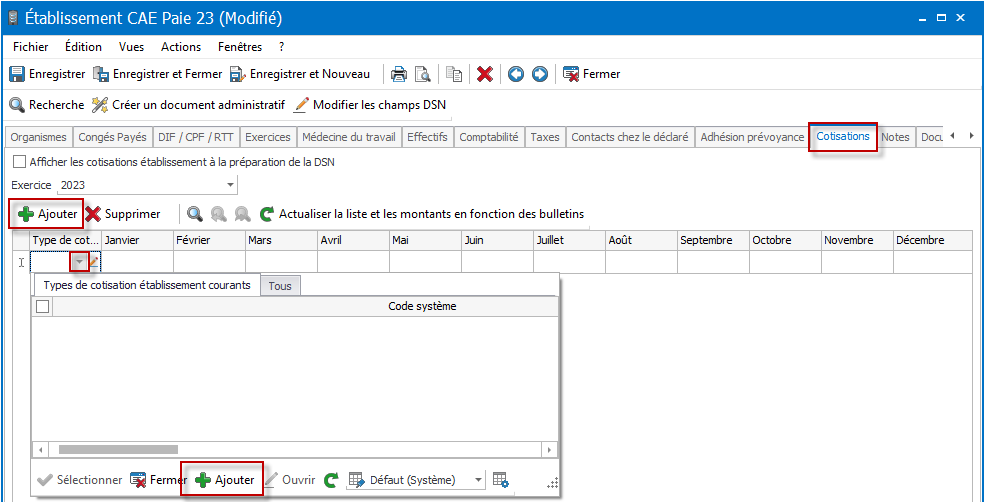The image size is (985, 502).
Task: Click the popup horizontal scrollbar thumb
Action: (x=118, y=450)
